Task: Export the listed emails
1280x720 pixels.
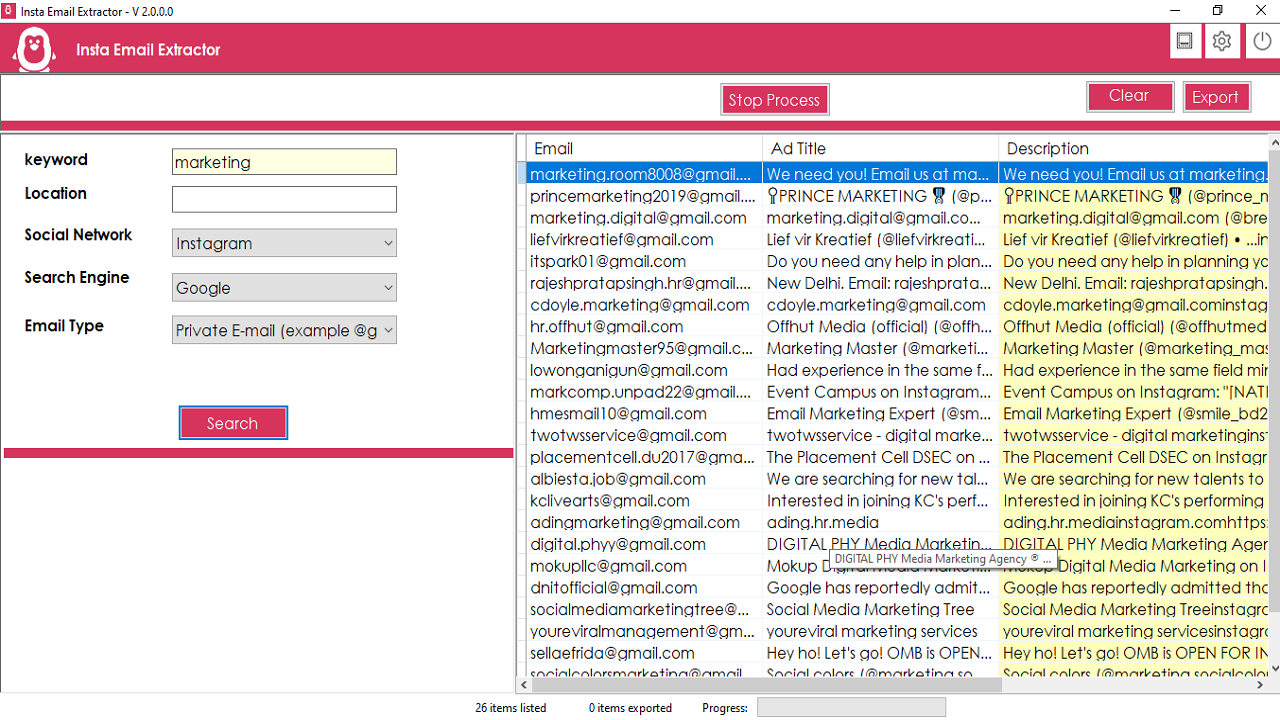Action: click(1217, 96)
